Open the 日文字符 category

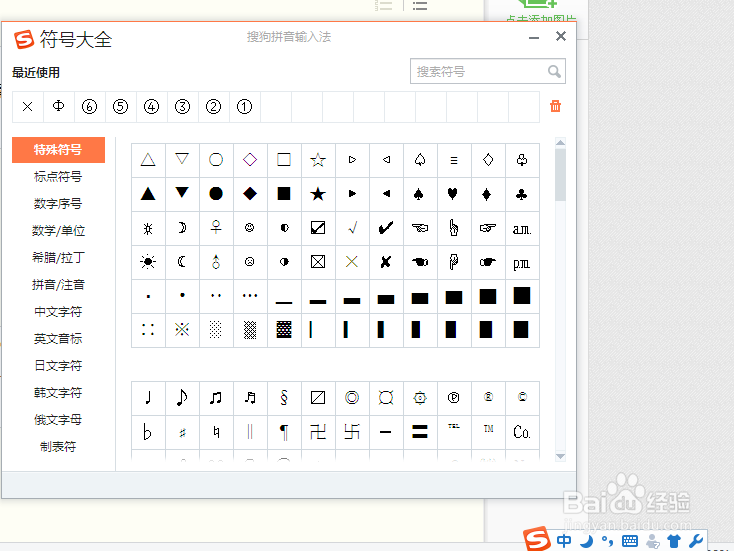(x=58, y=366)
